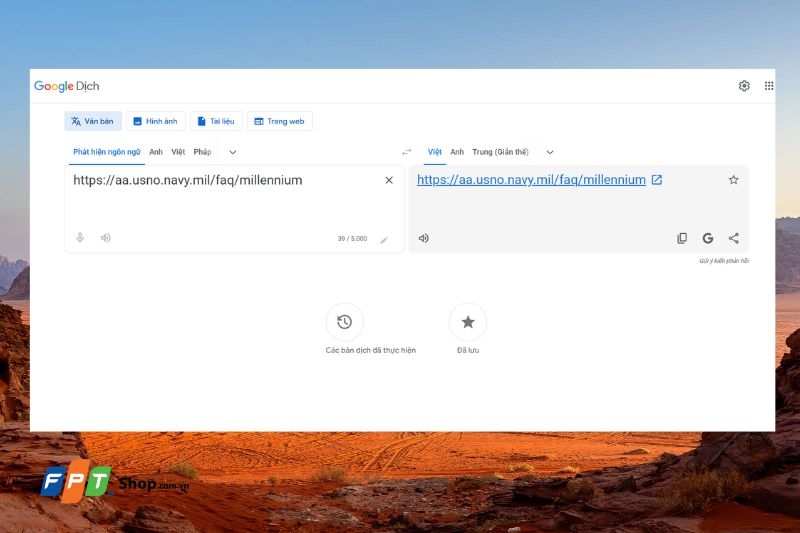This screenshot has height=533, width=800.
Task: Switch to Trang web website mode
Action: 280,121
